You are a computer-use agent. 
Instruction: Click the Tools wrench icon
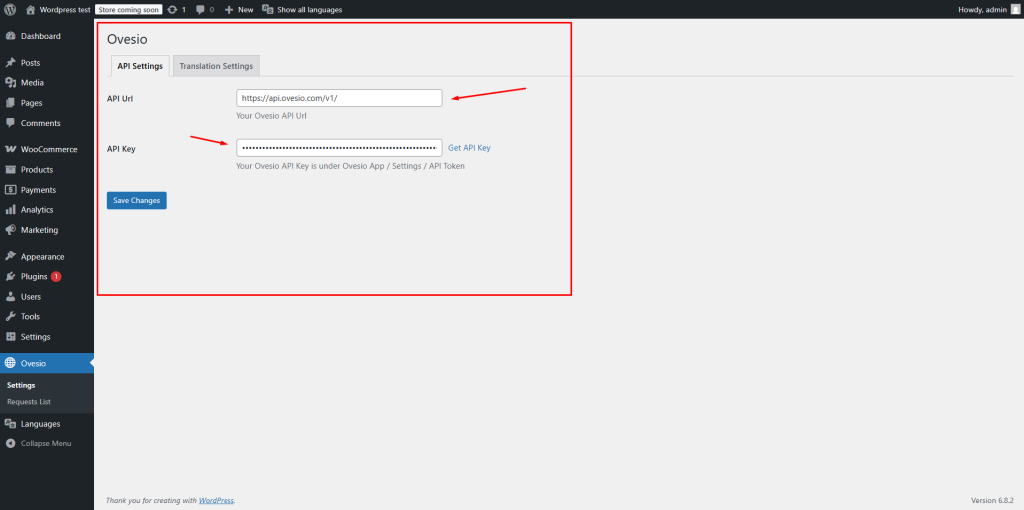[x=10, y=317]
